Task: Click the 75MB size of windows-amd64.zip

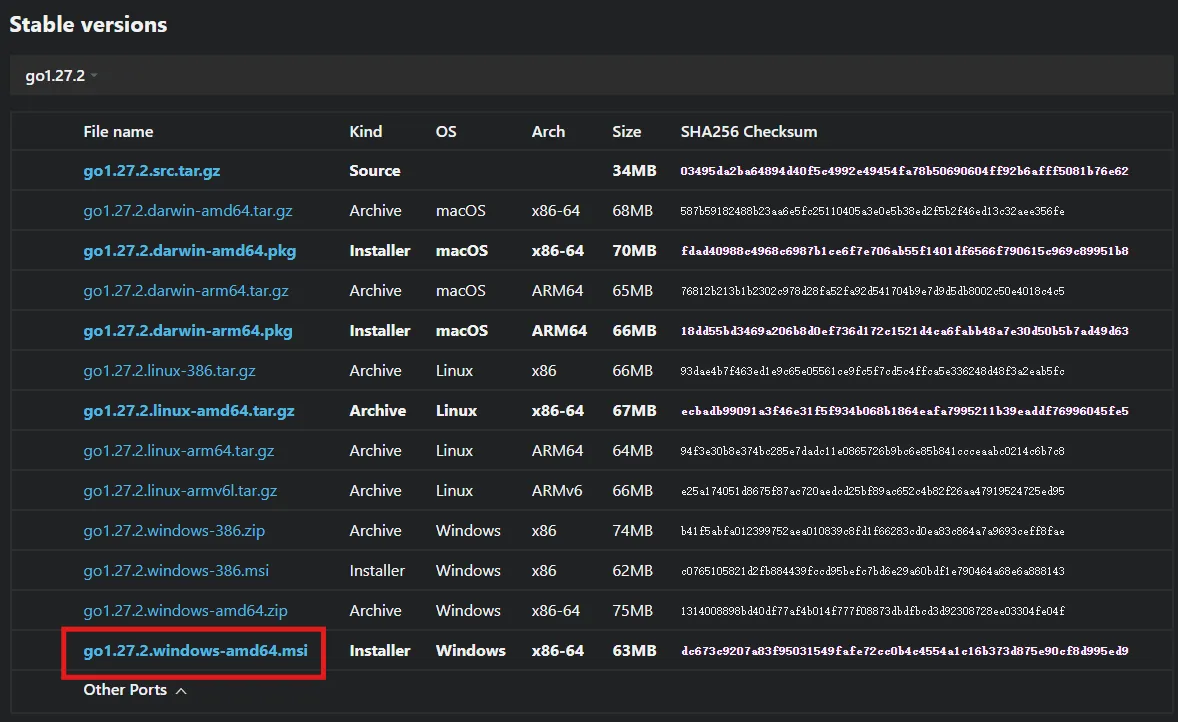Action: (633, 611)
